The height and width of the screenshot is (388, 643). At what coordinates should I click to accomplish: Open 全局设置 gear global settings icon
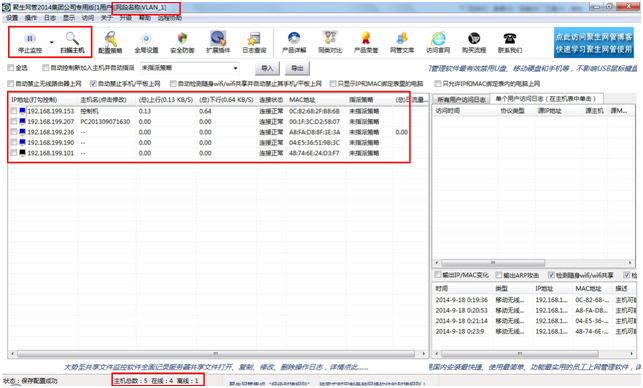[x=146, y=39]
